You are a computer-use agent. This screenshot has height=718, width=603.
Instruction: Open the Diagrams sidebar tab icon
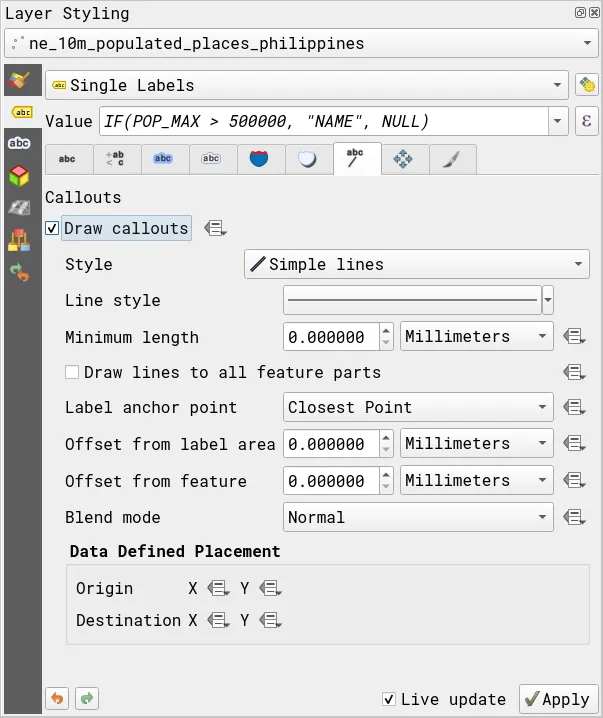pyautogui.click(x=19, y=208)
